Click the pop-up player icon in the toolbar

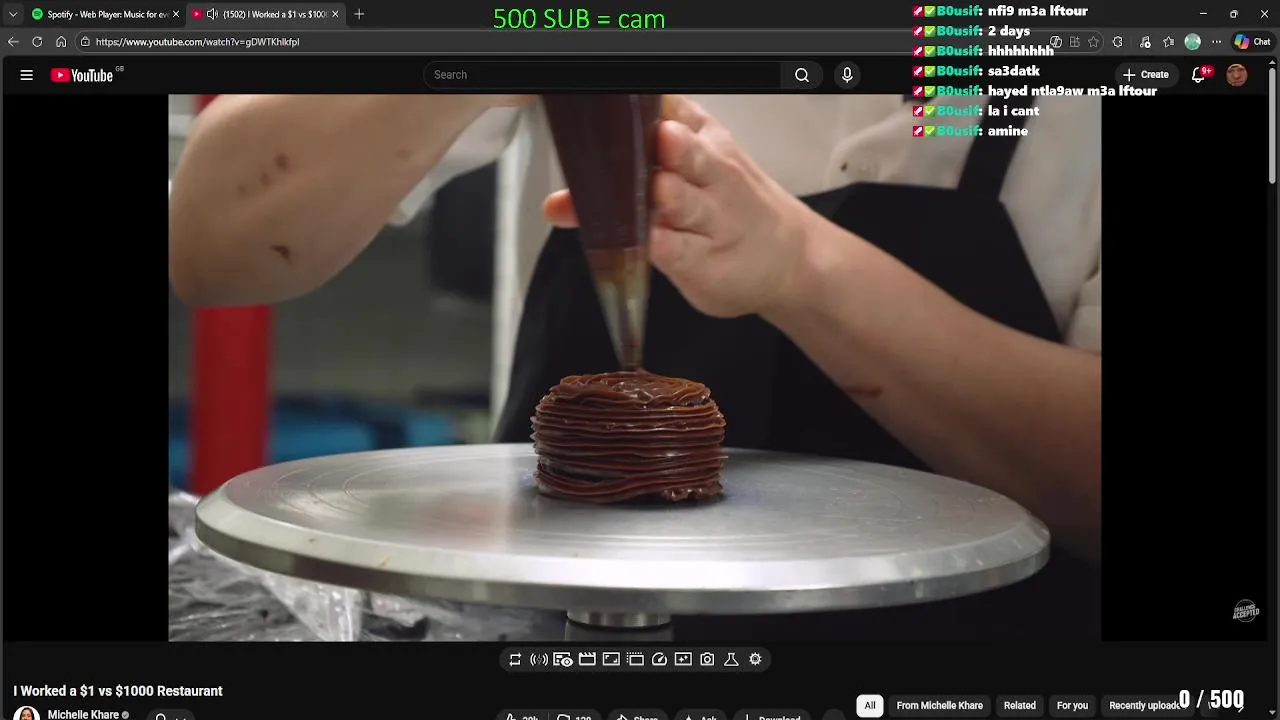pos(635,659)
